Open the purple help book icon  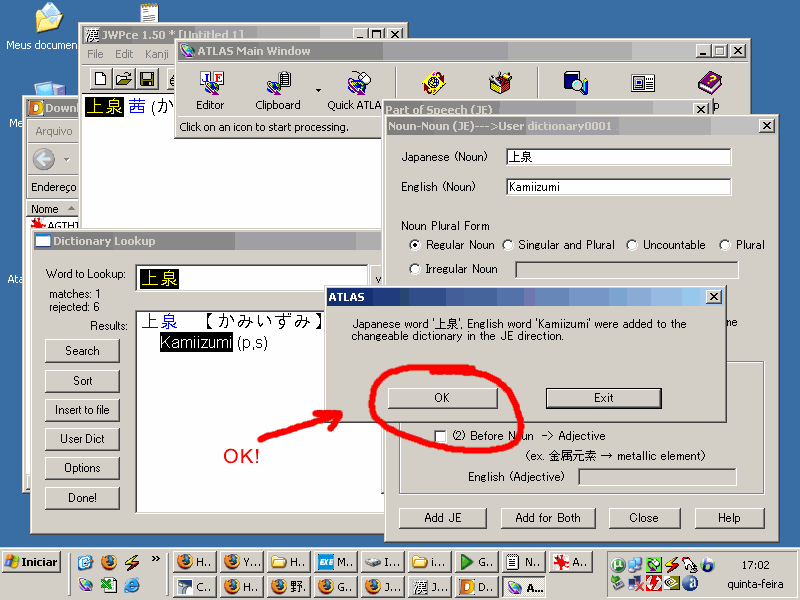(710, 83)
